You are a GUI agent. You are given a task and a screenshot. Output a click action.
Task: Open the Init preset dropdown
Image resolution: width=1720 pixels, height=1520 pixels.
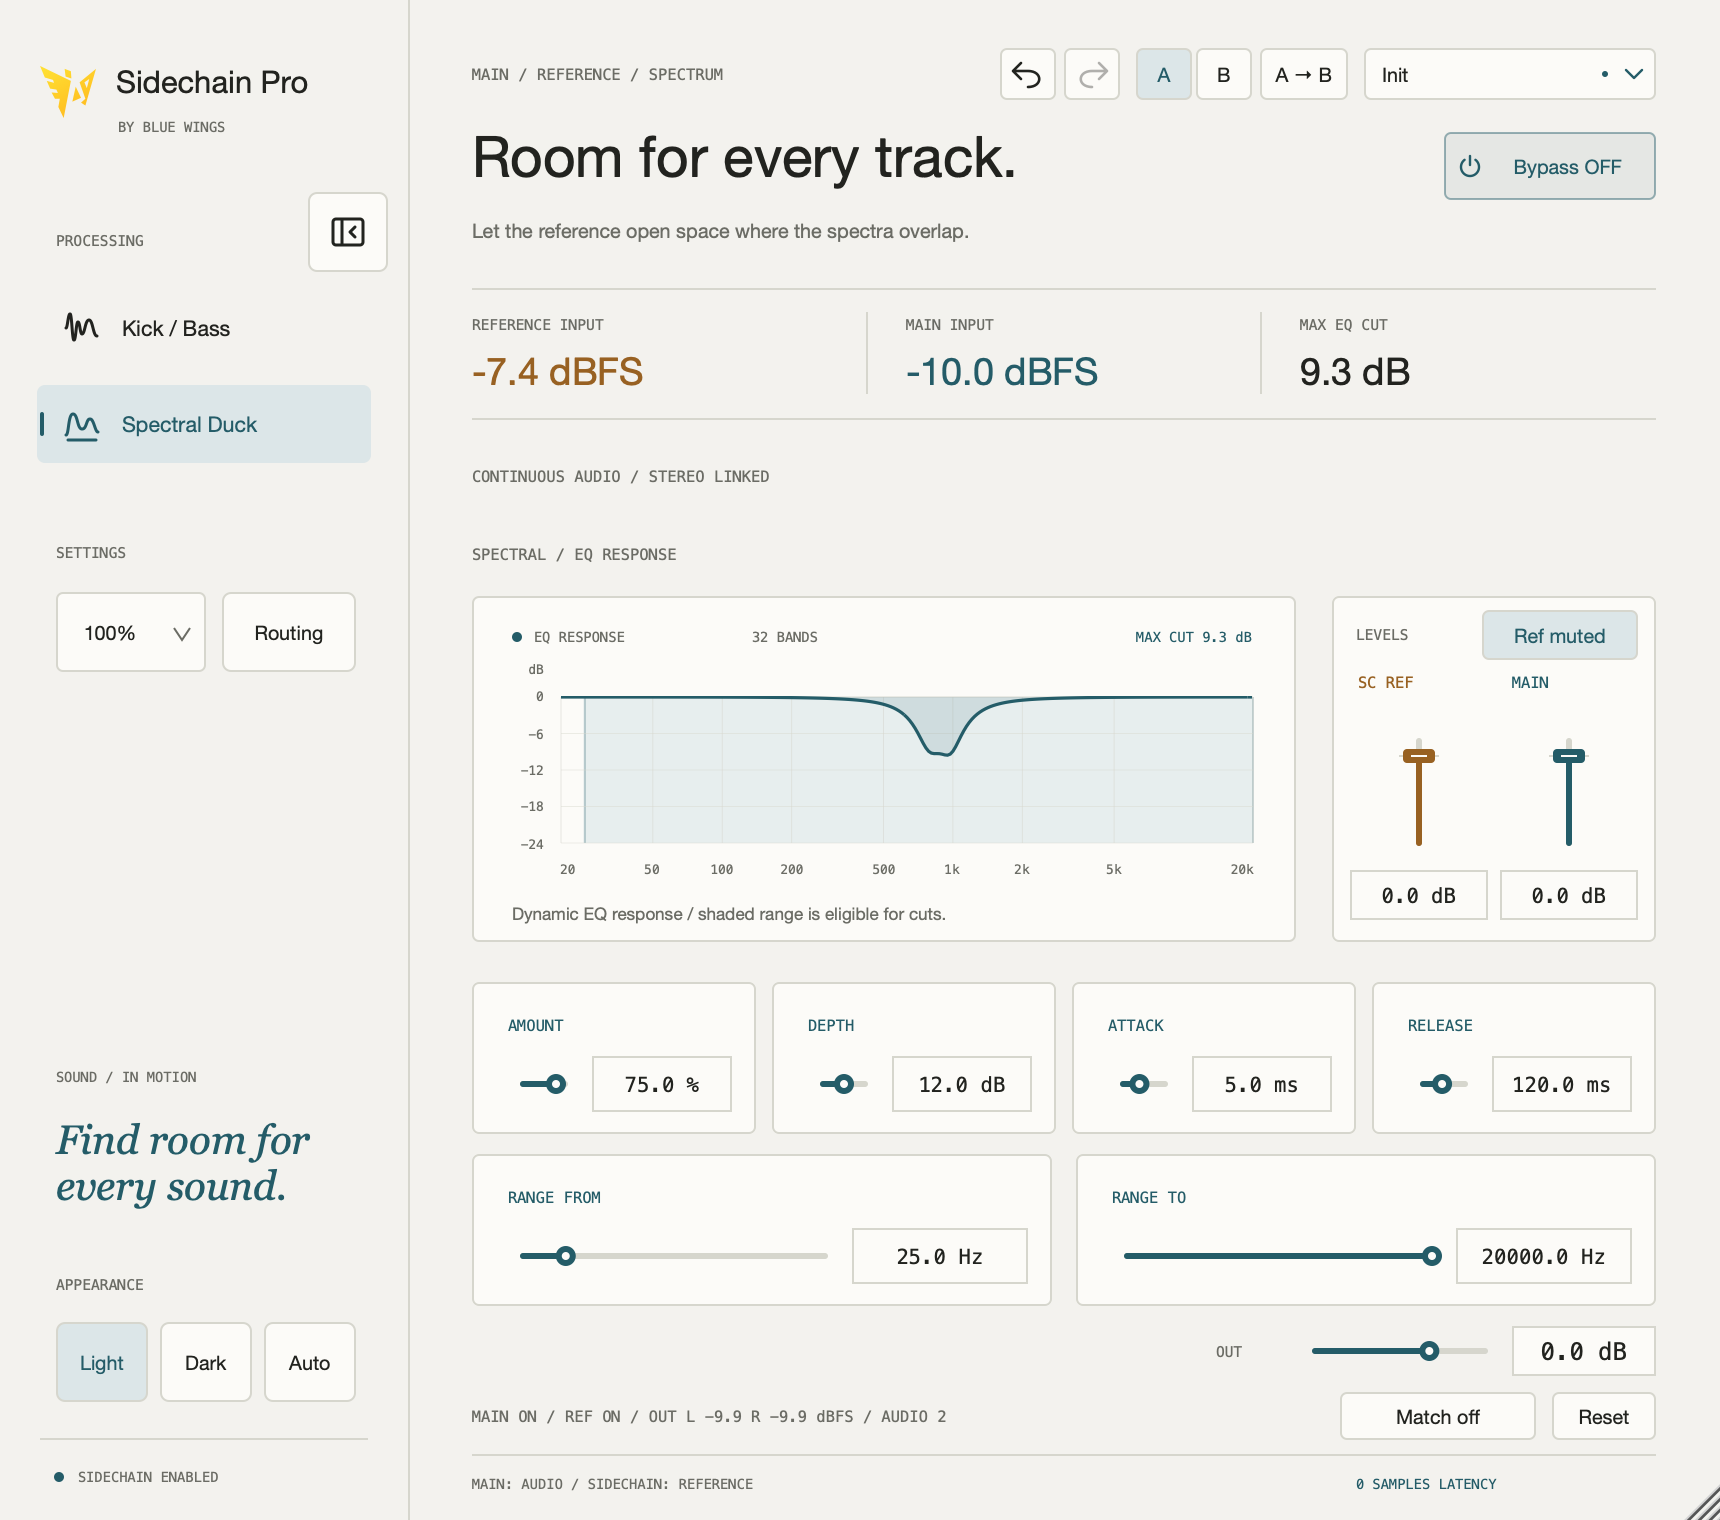coord(1510,74)
